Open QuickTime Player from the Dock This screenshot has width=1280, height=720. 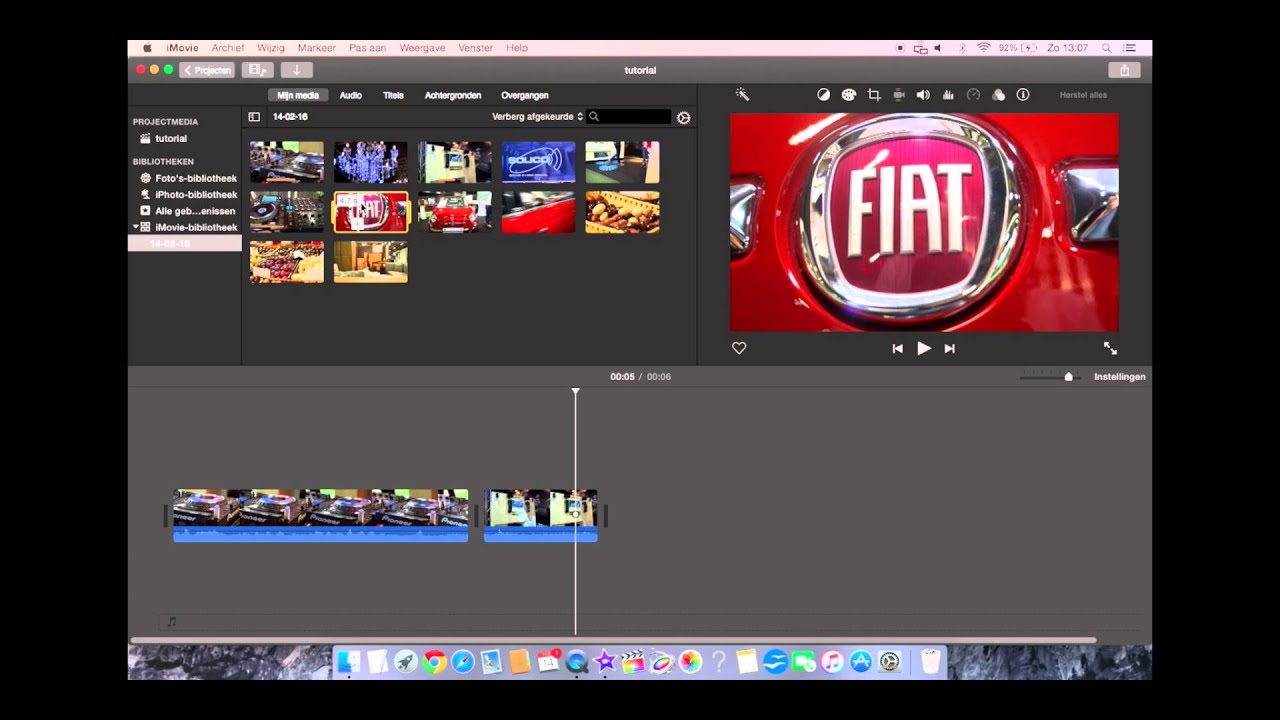click(x=576, y=662)
